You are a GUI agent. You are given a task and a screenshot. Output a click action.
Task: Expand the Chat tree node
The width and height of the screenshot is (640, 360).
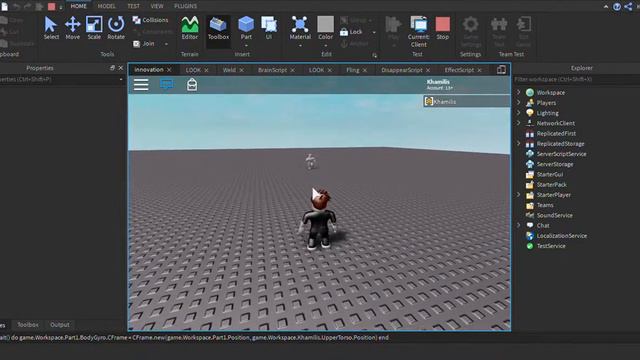519,225
